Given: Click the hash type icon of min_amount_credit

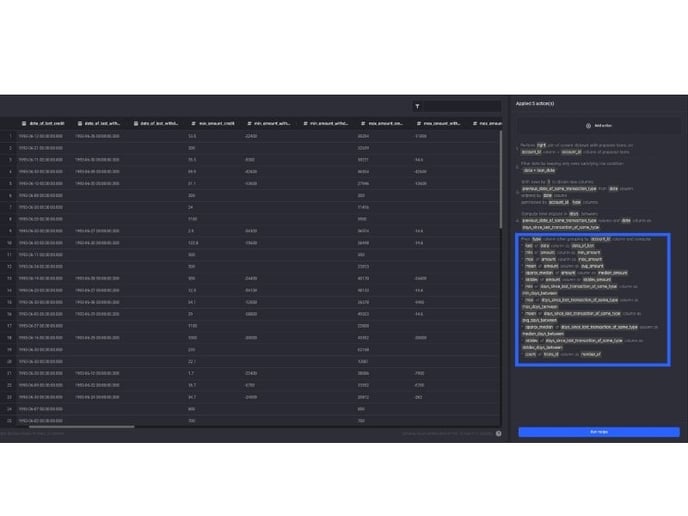Looking at the screenshot, I should 194,124.
